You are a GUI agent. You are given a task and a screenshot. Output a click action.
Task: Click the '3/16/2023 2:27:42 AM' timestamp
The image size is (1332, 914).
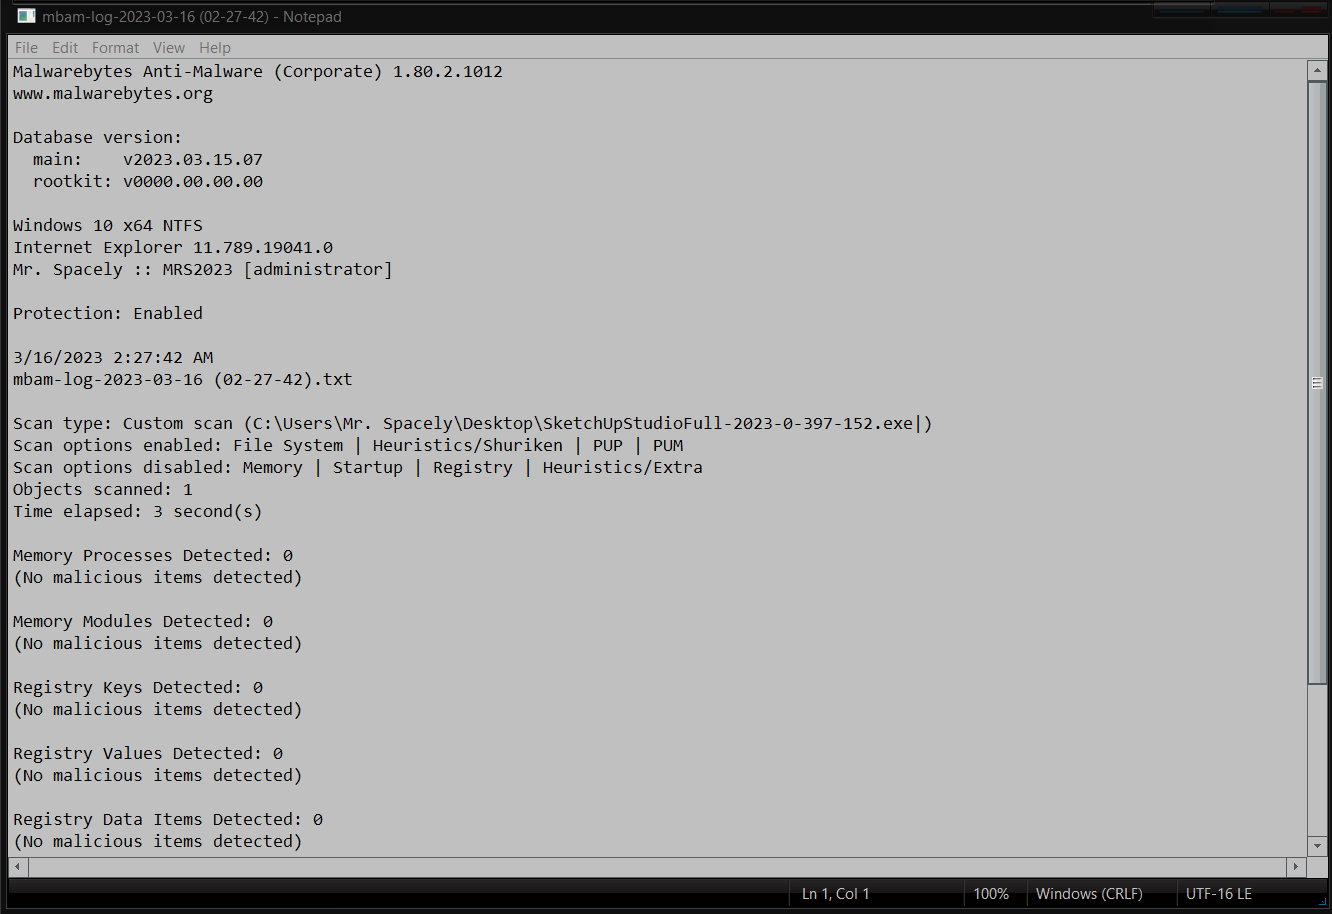point(113,358)
